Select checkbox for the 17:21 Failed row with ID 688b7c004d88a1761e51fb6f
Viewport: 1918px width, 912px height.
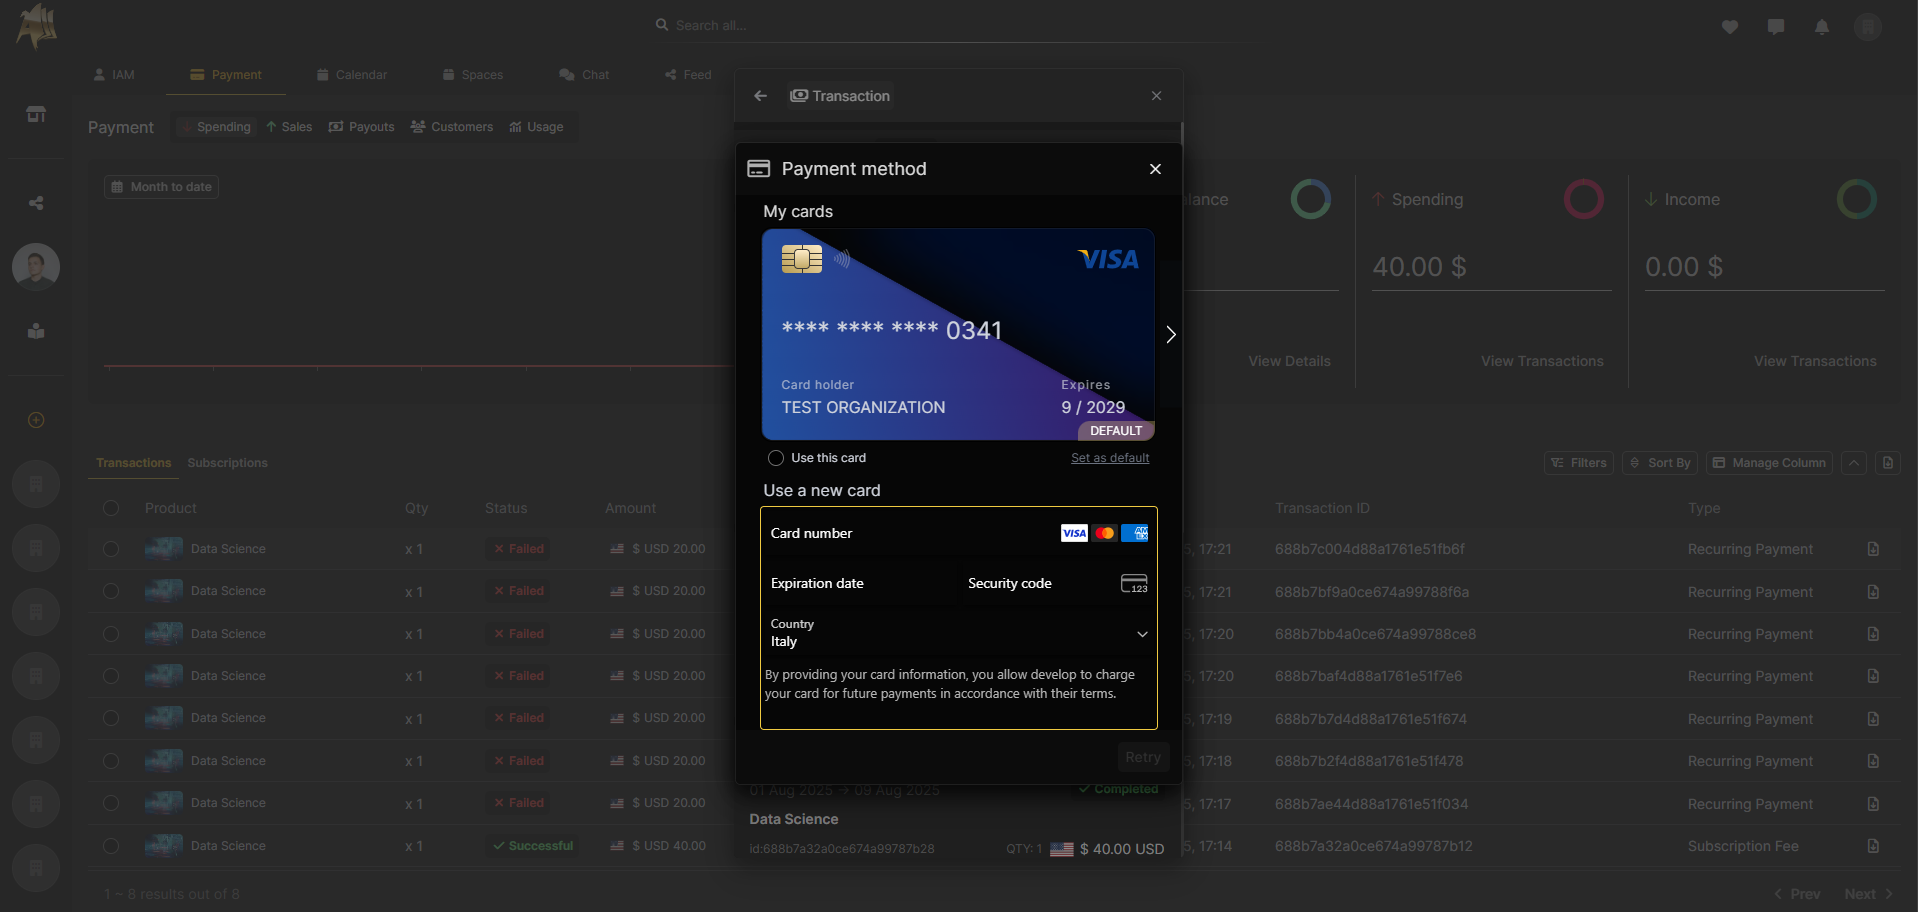(111, 549)
